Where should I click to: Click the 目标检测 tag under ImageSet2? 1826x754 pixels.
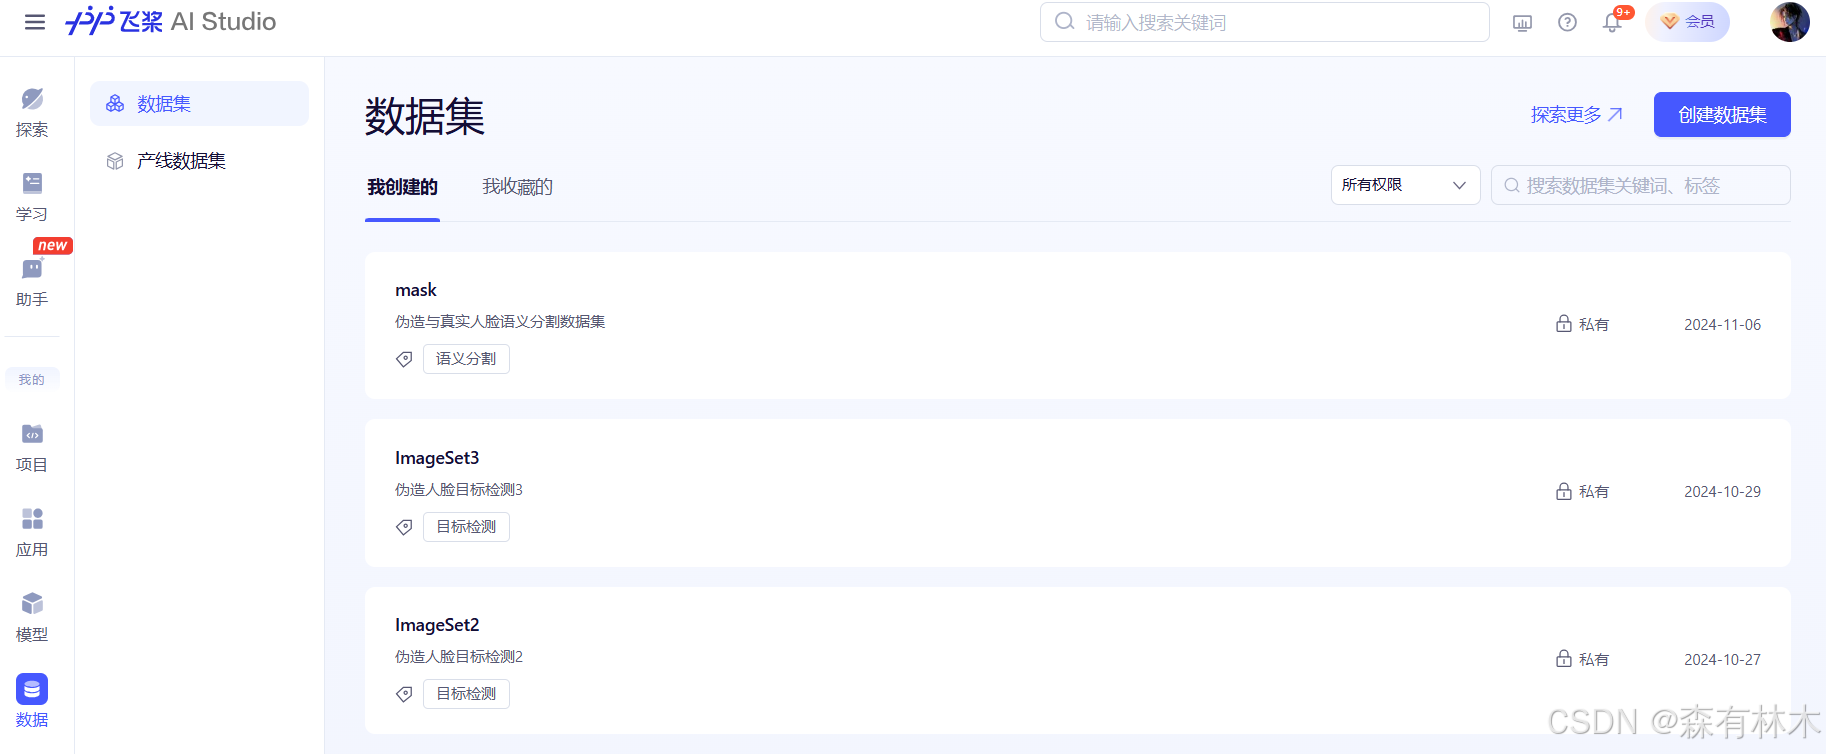(466, 694)
